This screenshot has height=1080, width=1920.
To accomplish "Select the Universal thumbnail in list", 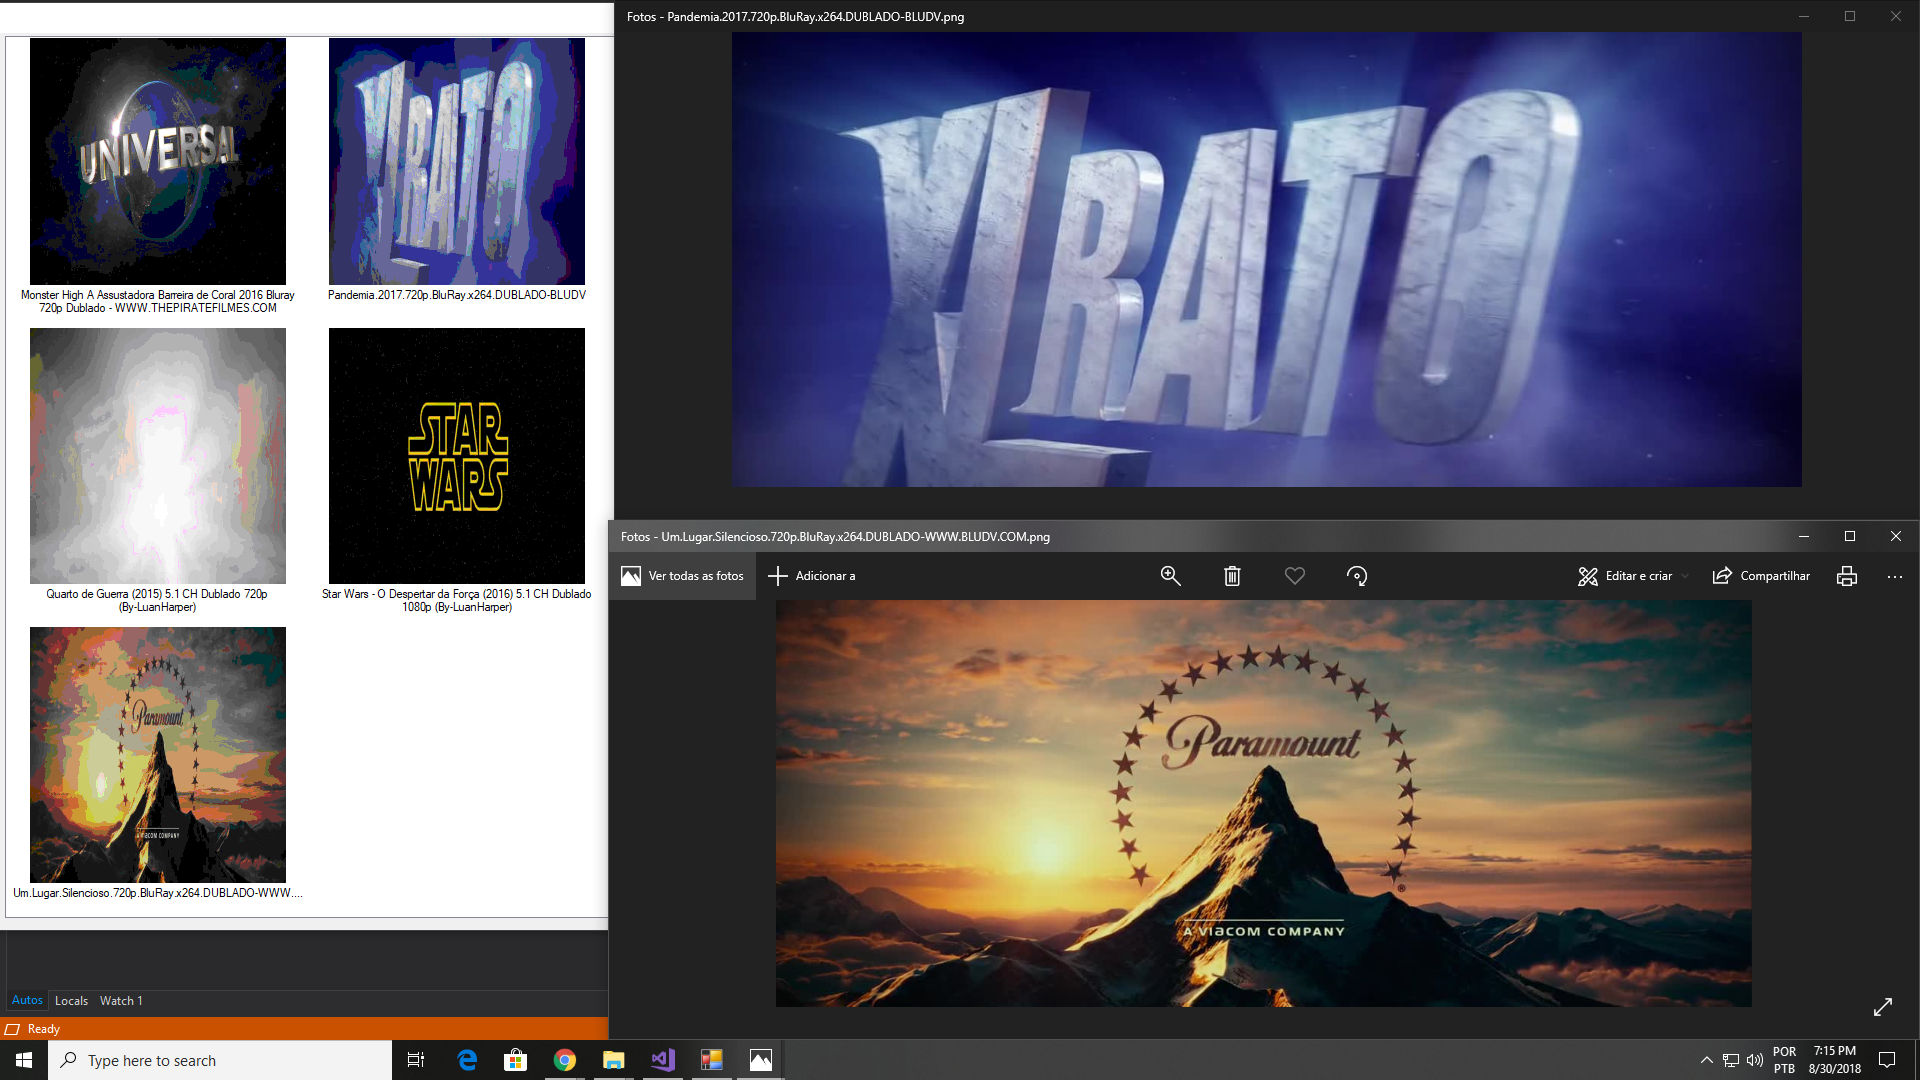I will pyautogui.click(x=158, y=161).
